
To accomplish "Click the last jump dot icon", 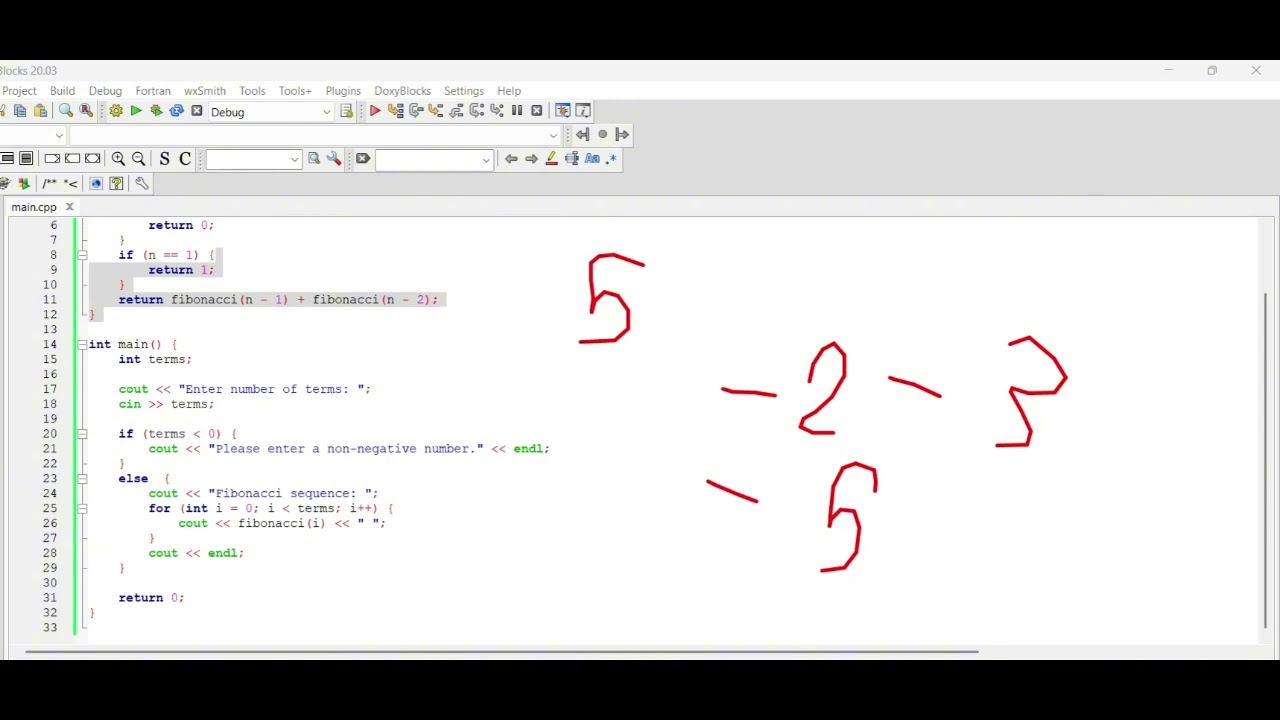I will pyautogui.click(x=602, y=134).
